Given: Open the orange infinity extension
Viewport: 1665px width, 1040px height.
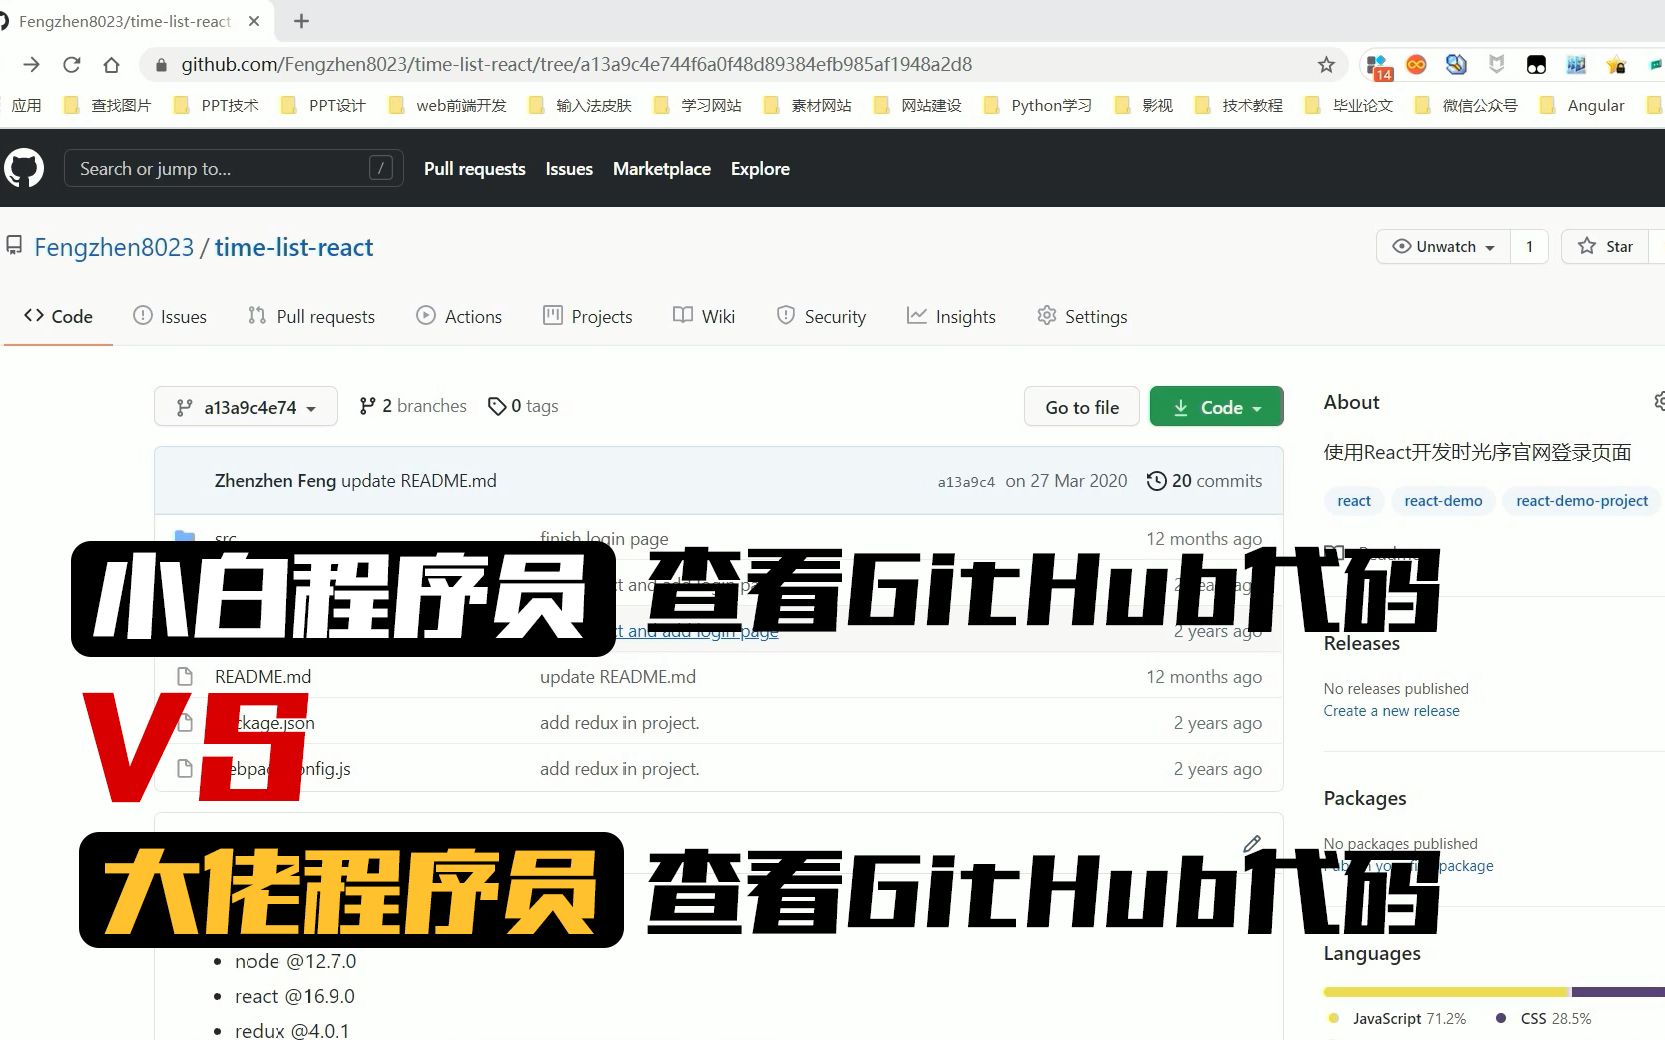Looking at the screenshot, I should tap(1416, 65).
